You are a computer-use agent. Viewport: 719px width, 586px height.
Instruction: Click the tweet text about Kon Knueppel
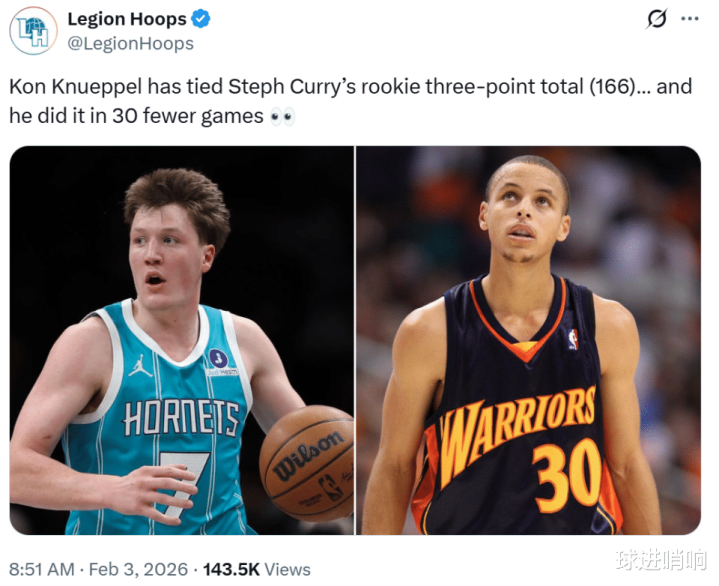[350, 101]
